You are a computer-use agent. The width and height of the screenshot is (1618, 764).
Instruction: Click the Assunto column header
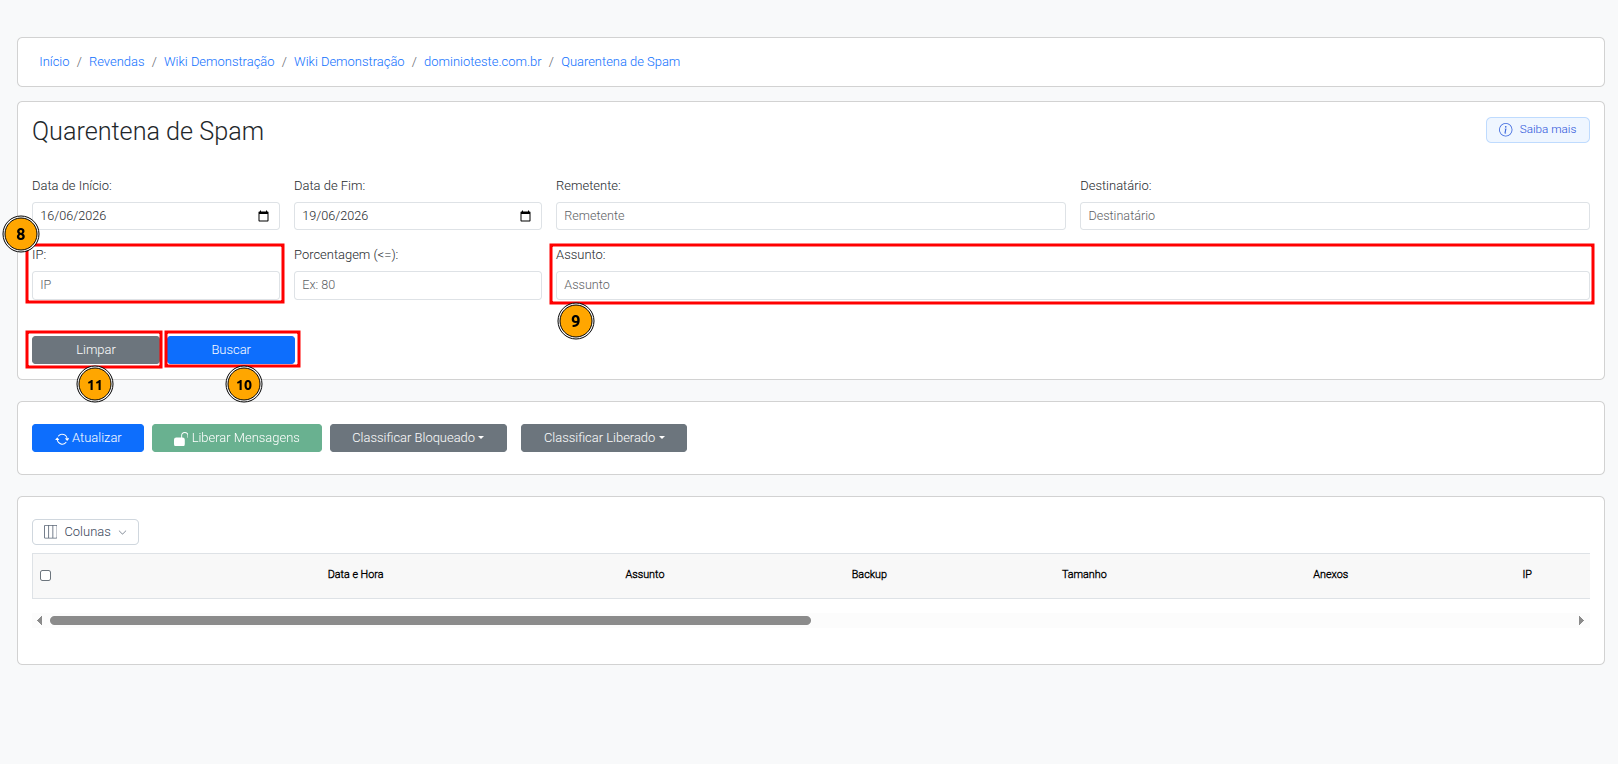(645, 575)
